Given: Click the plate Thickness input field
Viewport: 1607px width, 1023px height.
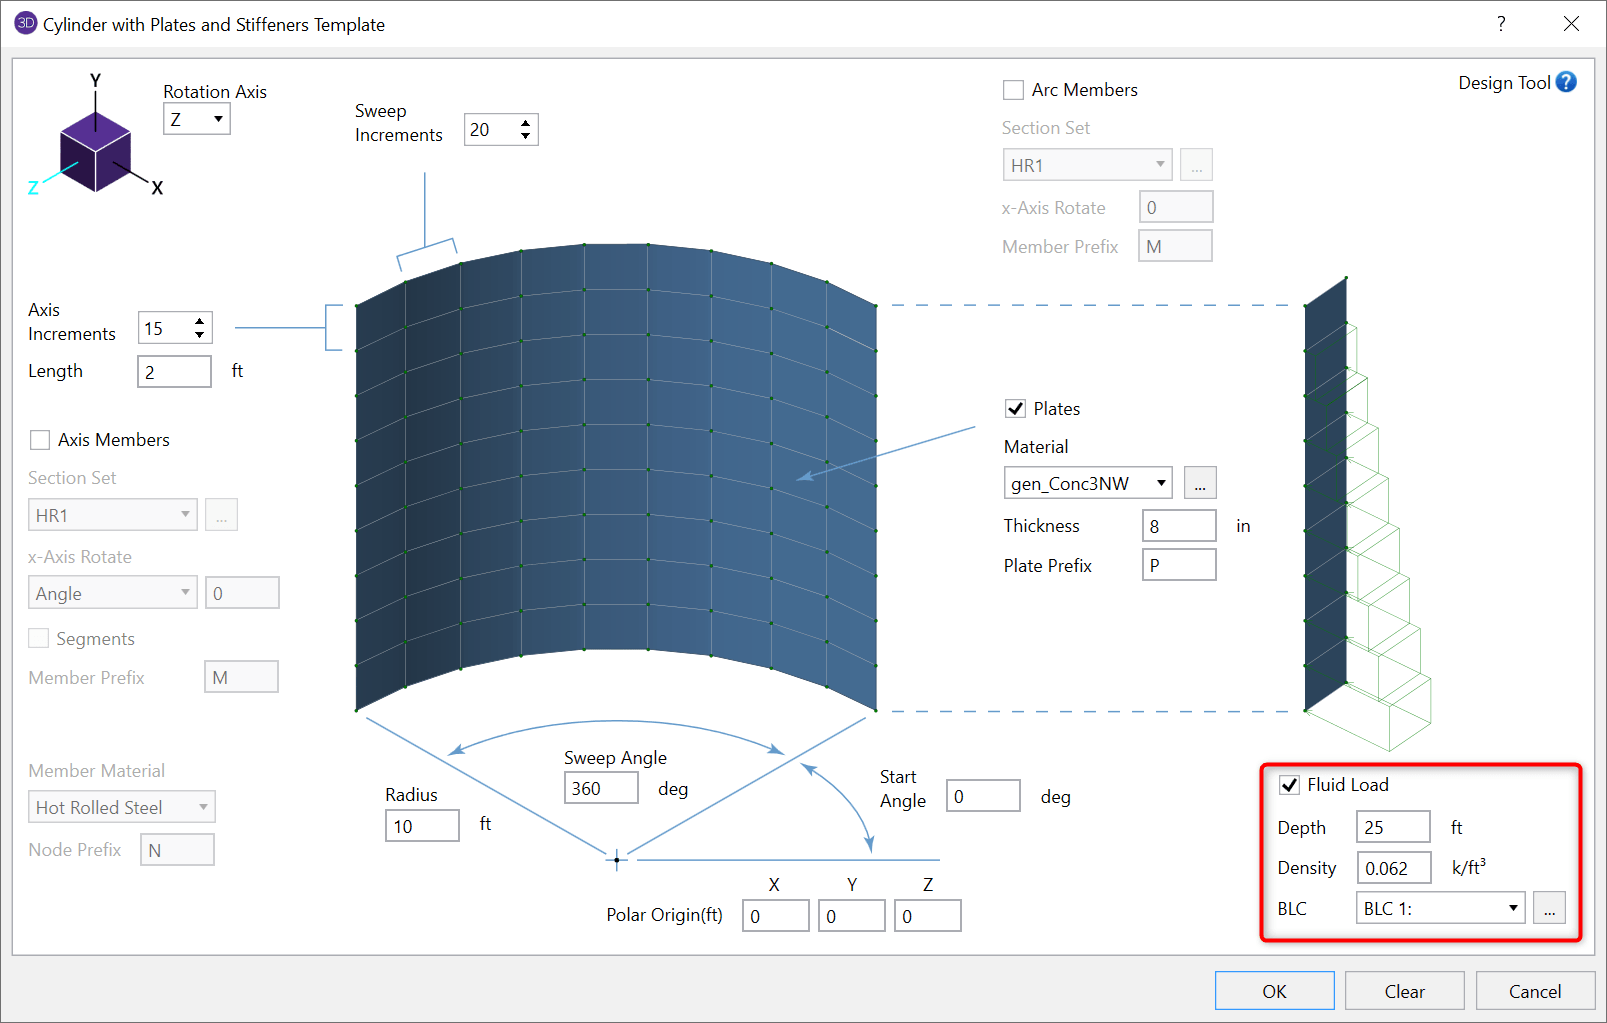Looking at the screenshot, I should click(x=1178, y=526).
